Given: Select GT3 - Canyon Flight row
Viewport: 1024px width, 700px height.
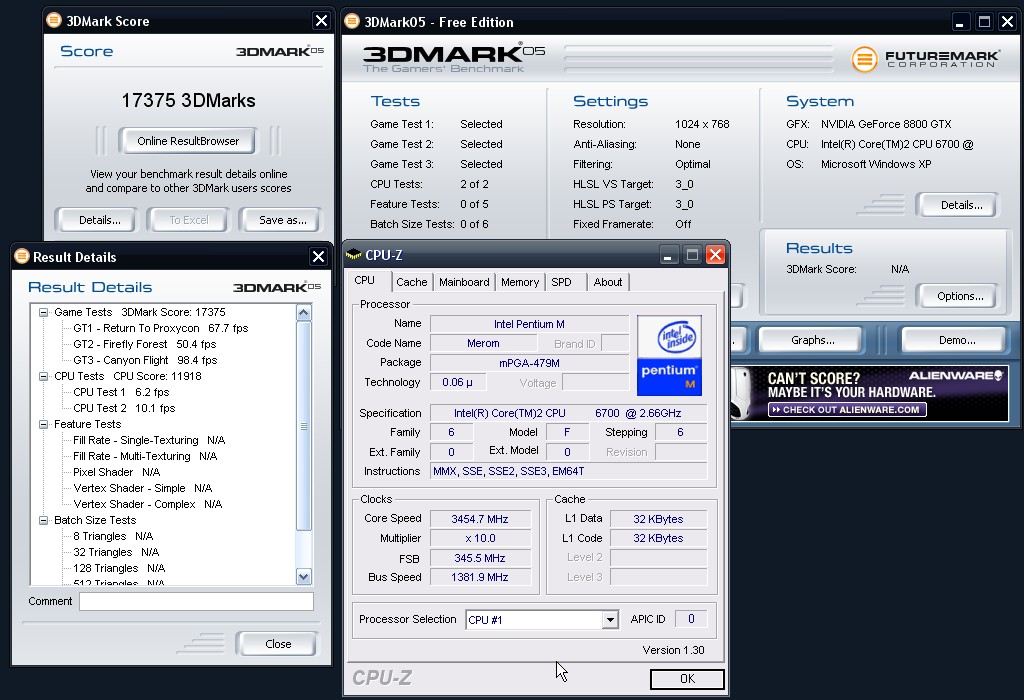Looking at the screenshot, I should (x=145, y=360).
